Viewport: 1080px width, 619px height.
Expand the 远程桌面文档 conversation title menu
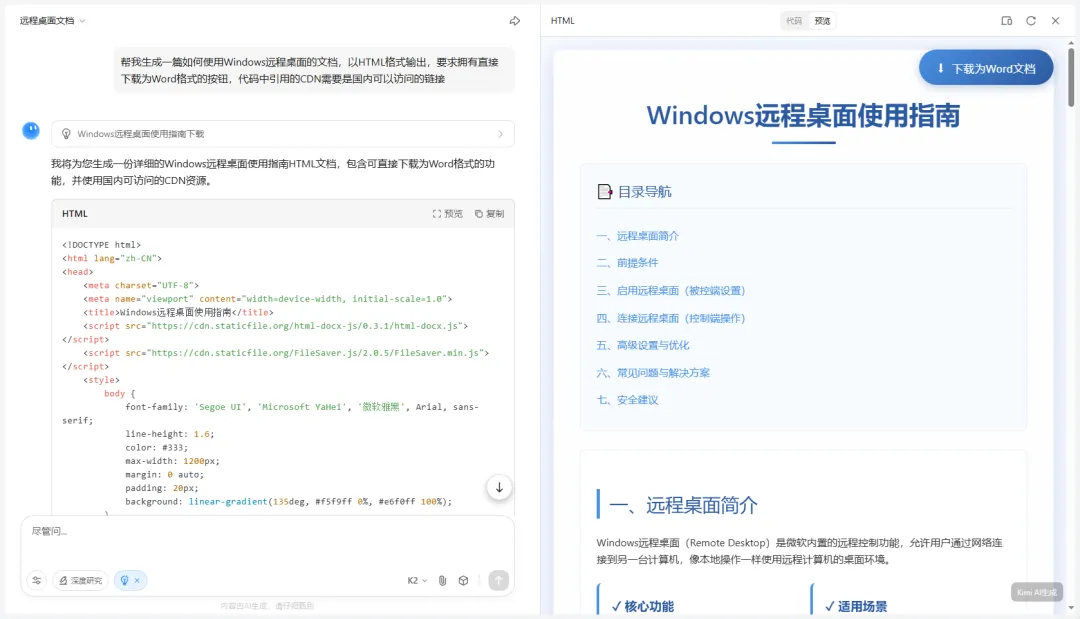click(x=53, y=21)
